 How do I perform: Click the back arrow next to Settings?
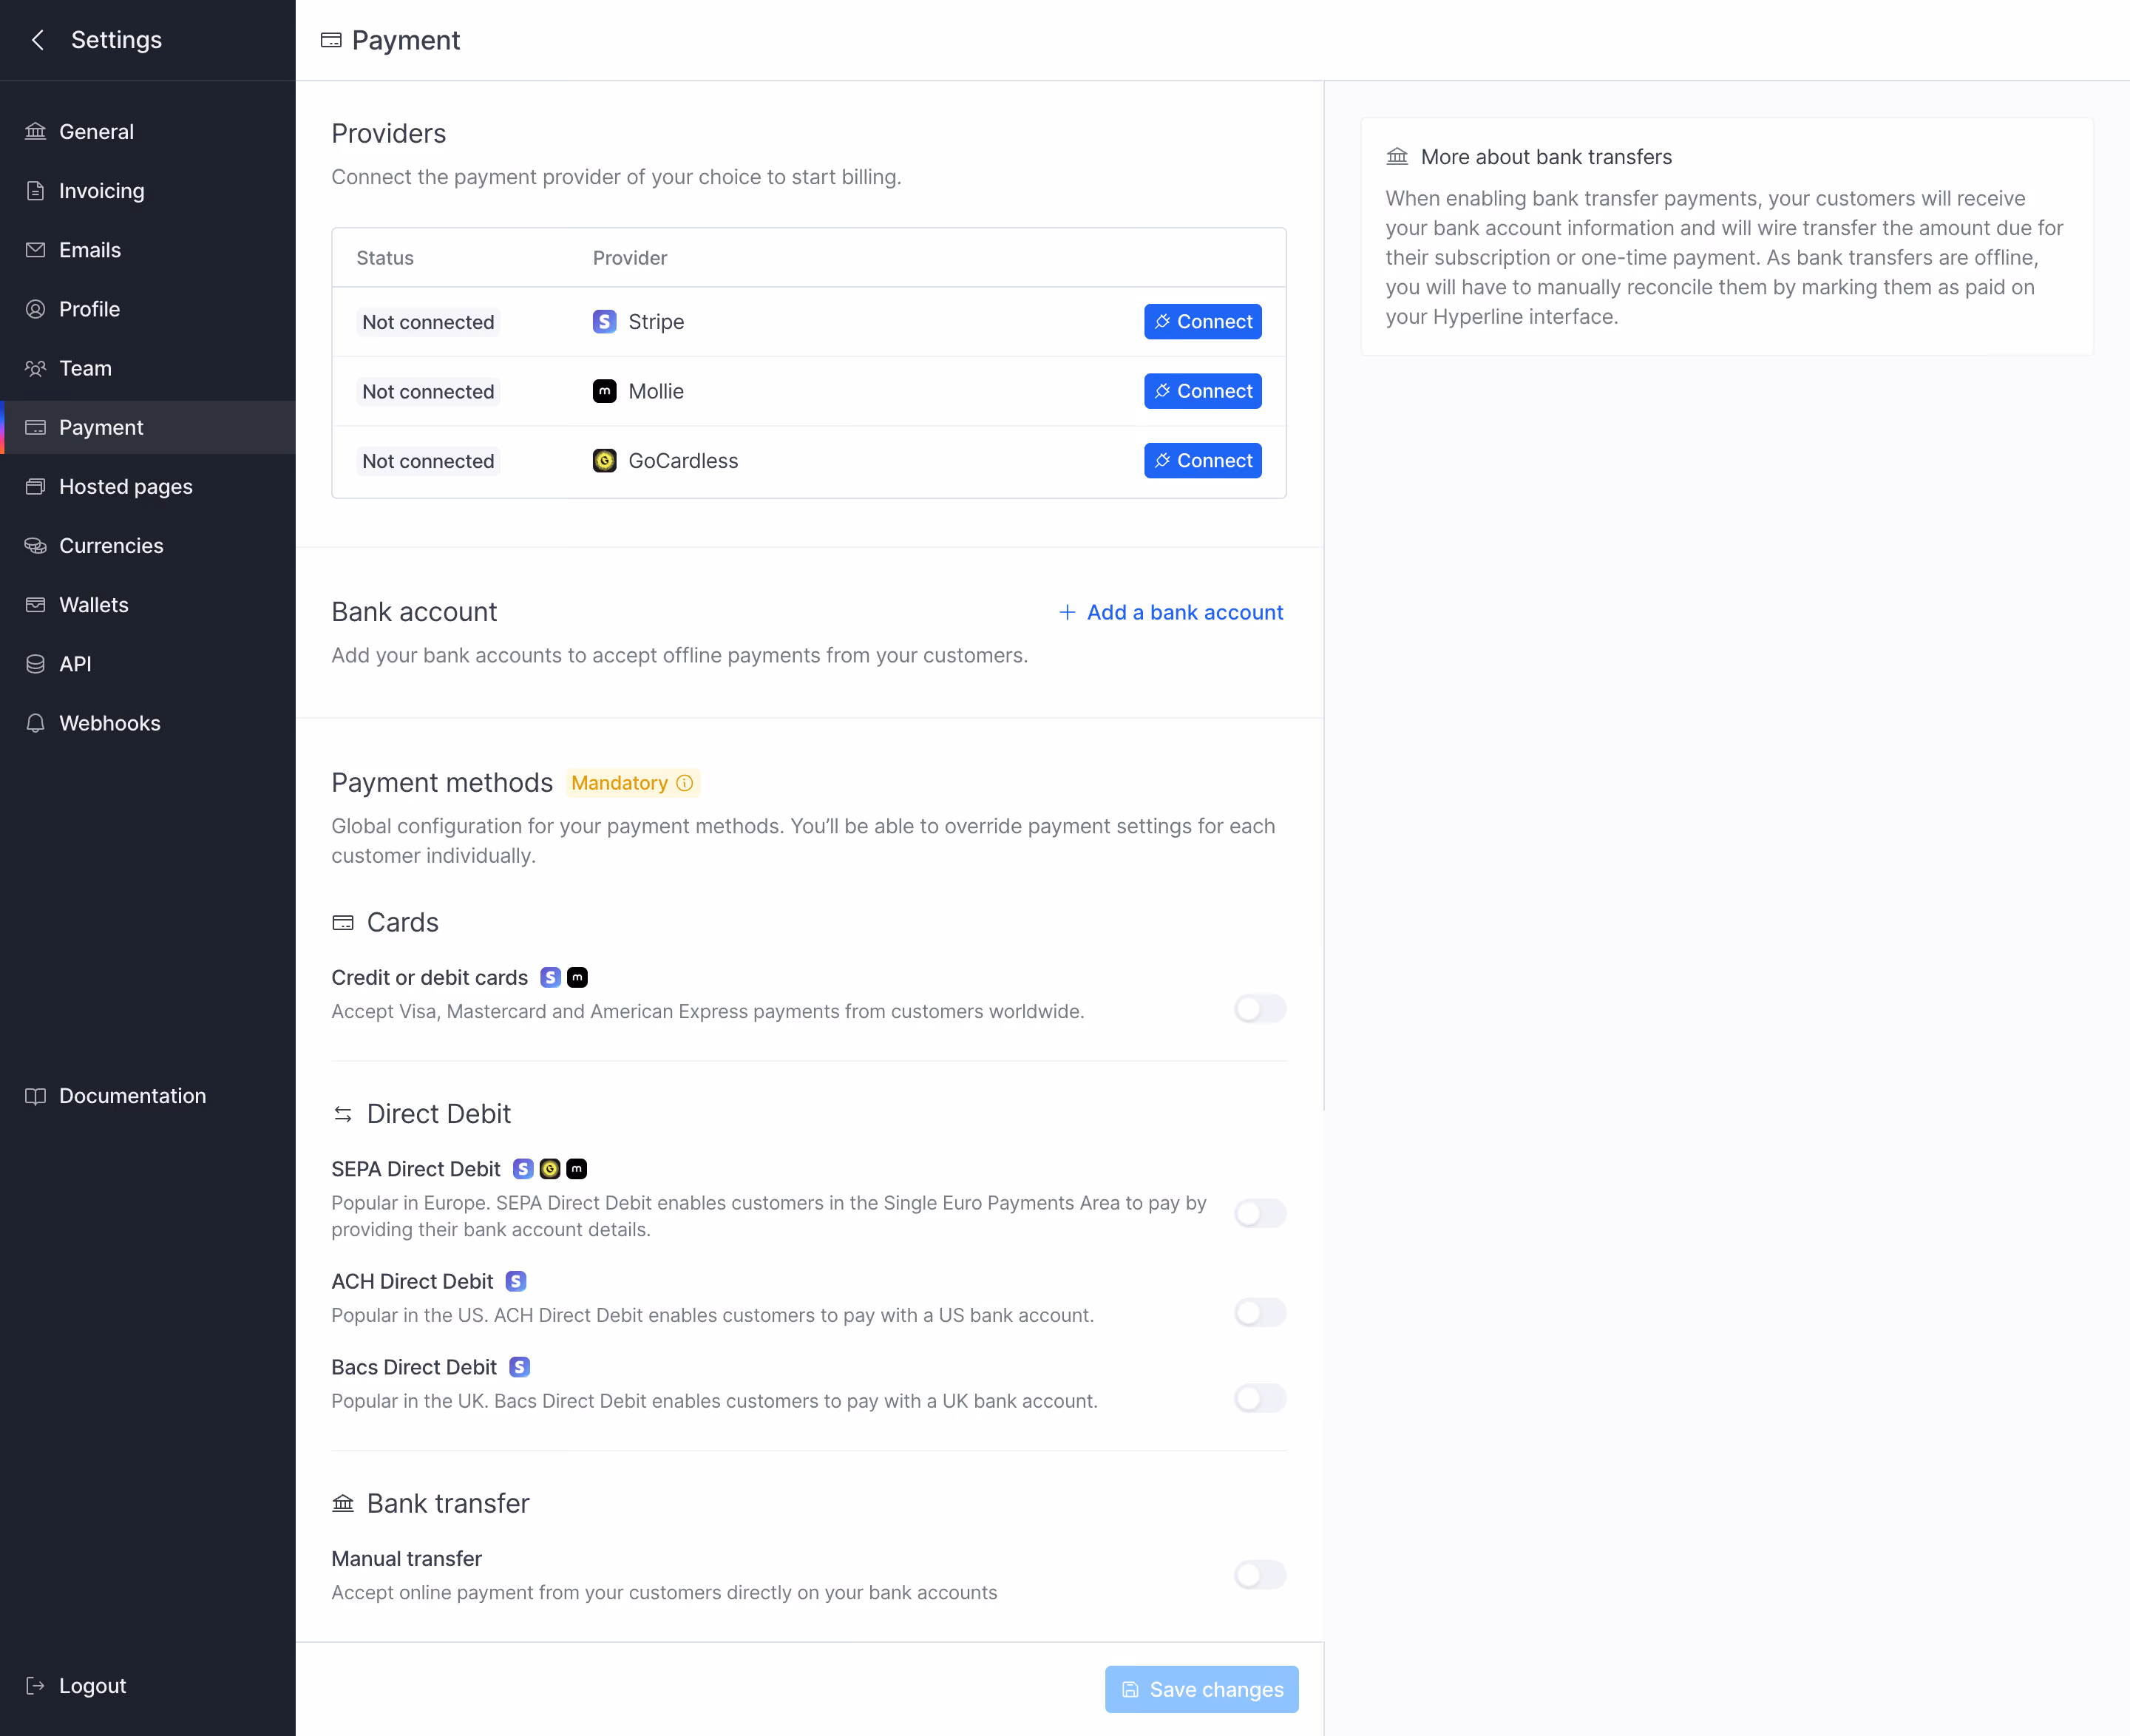[x=38, y=40]
